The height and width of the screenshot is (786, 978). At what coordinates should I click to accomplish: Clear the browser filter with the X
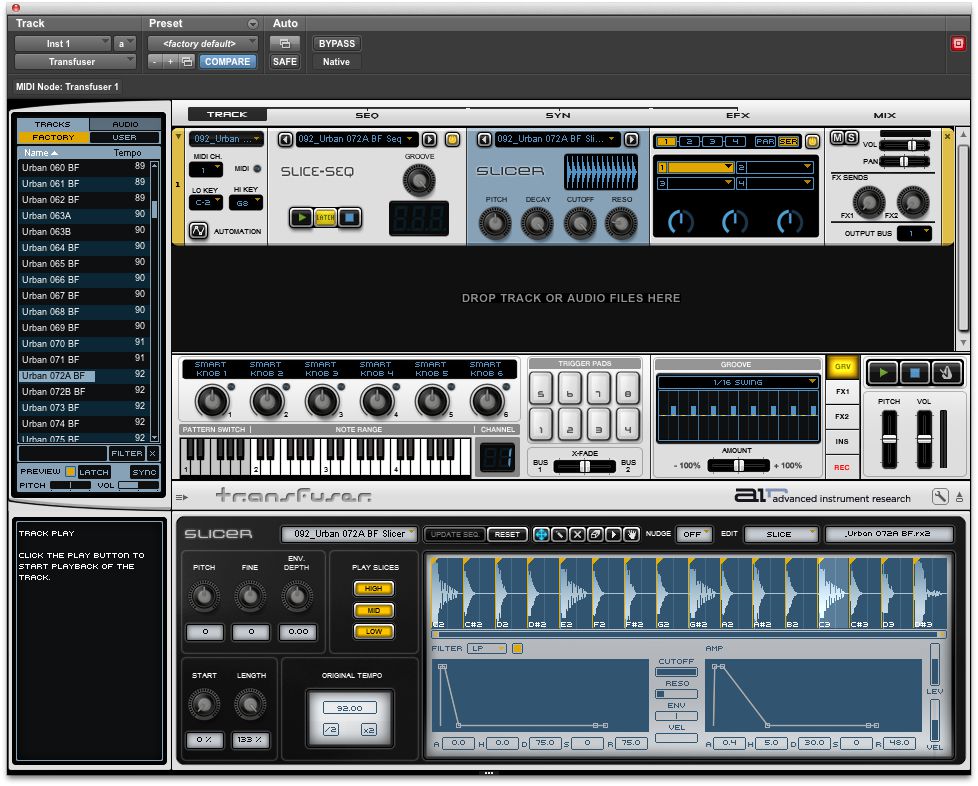(153, 454)
